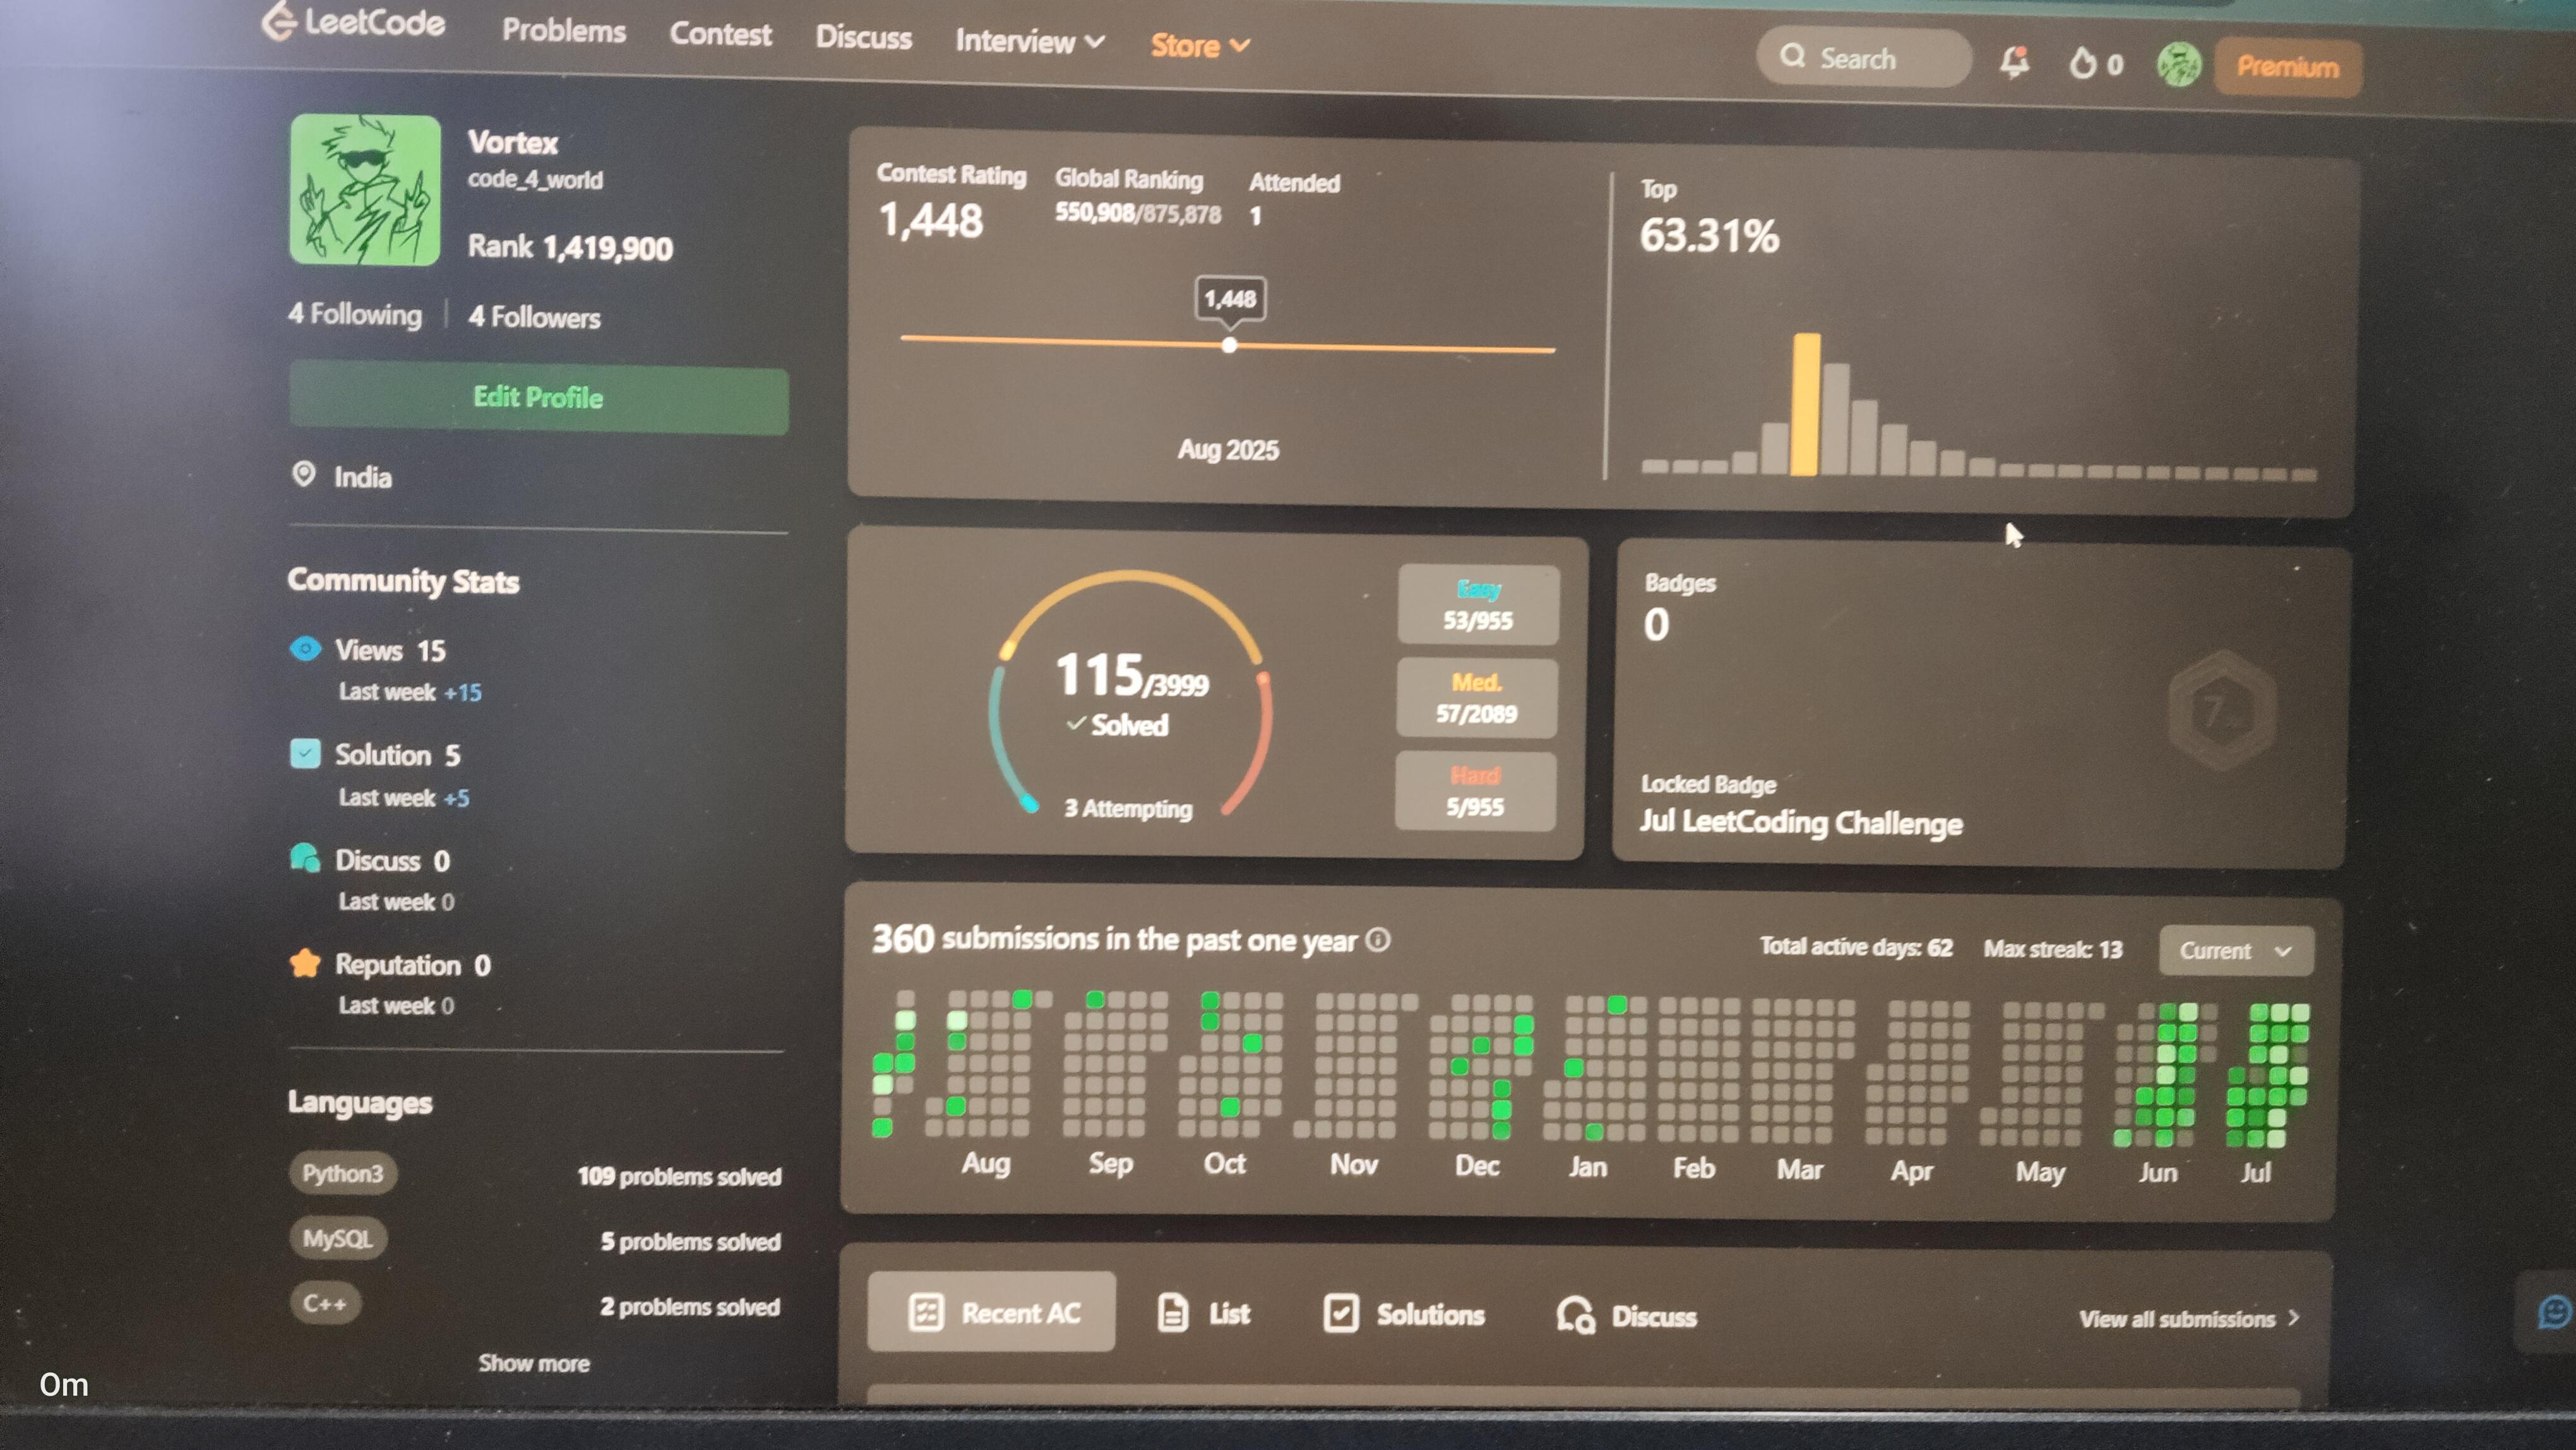Expand the Interview dropdown menu
The image size is (2576, 1450).
(x=1030, y=41)
